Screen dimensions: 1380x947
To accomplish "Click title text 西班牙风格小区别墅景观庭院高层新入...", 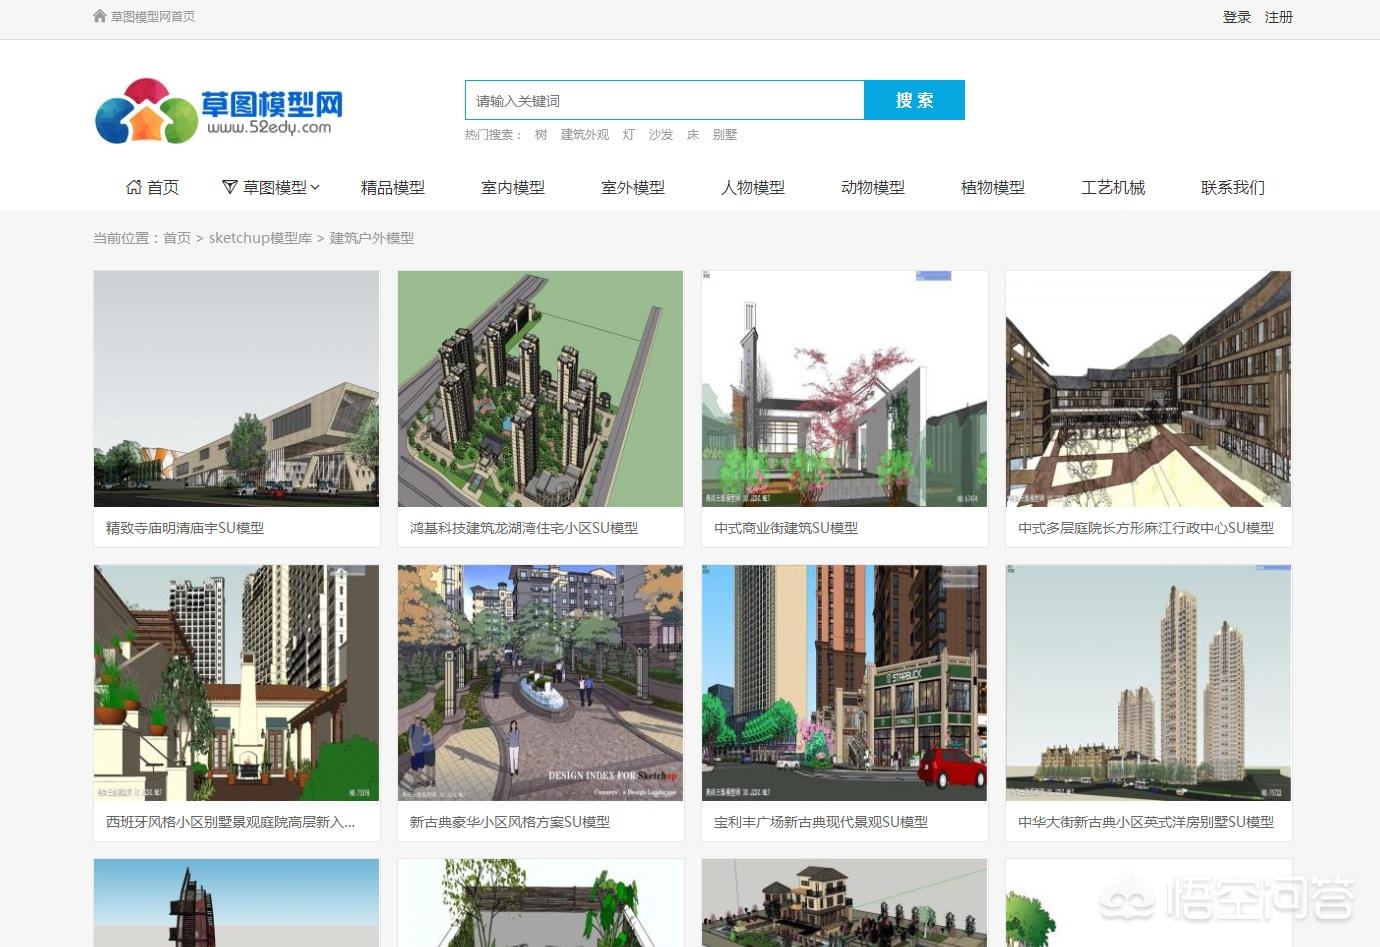I will [x=230, y=822].
